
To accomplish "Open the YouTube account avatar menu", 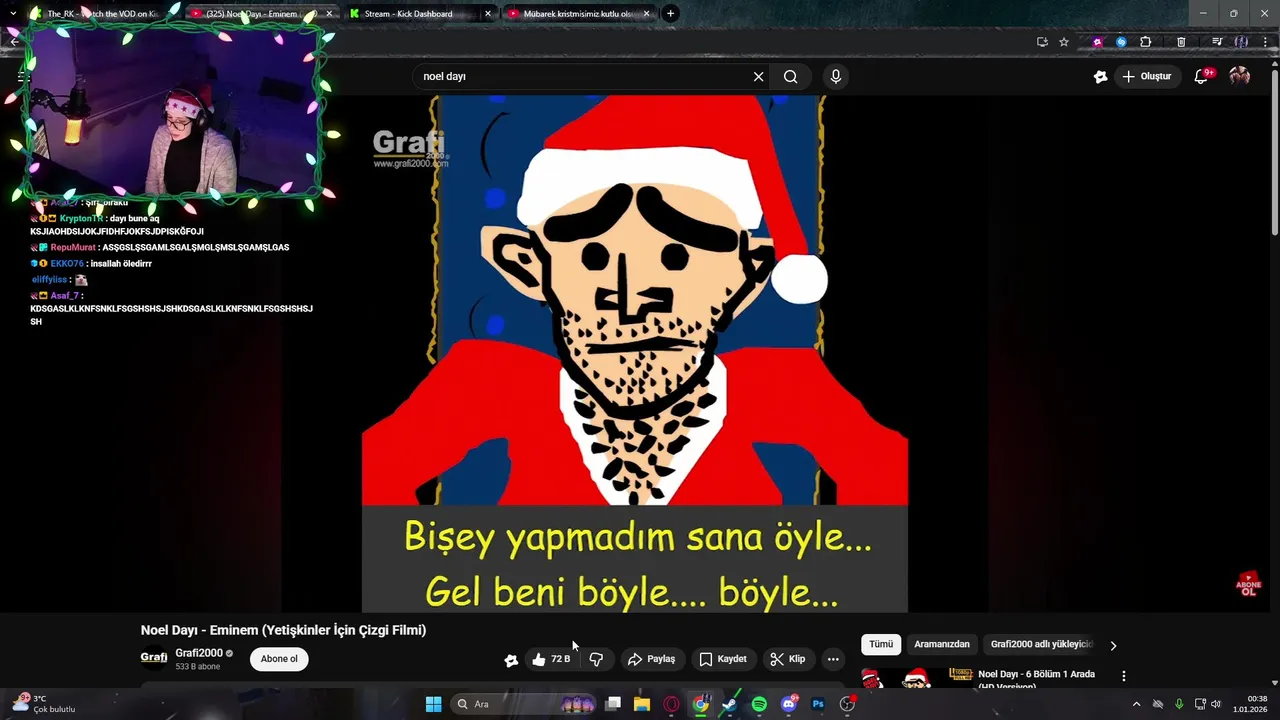I will click(x=1240, y=76).
